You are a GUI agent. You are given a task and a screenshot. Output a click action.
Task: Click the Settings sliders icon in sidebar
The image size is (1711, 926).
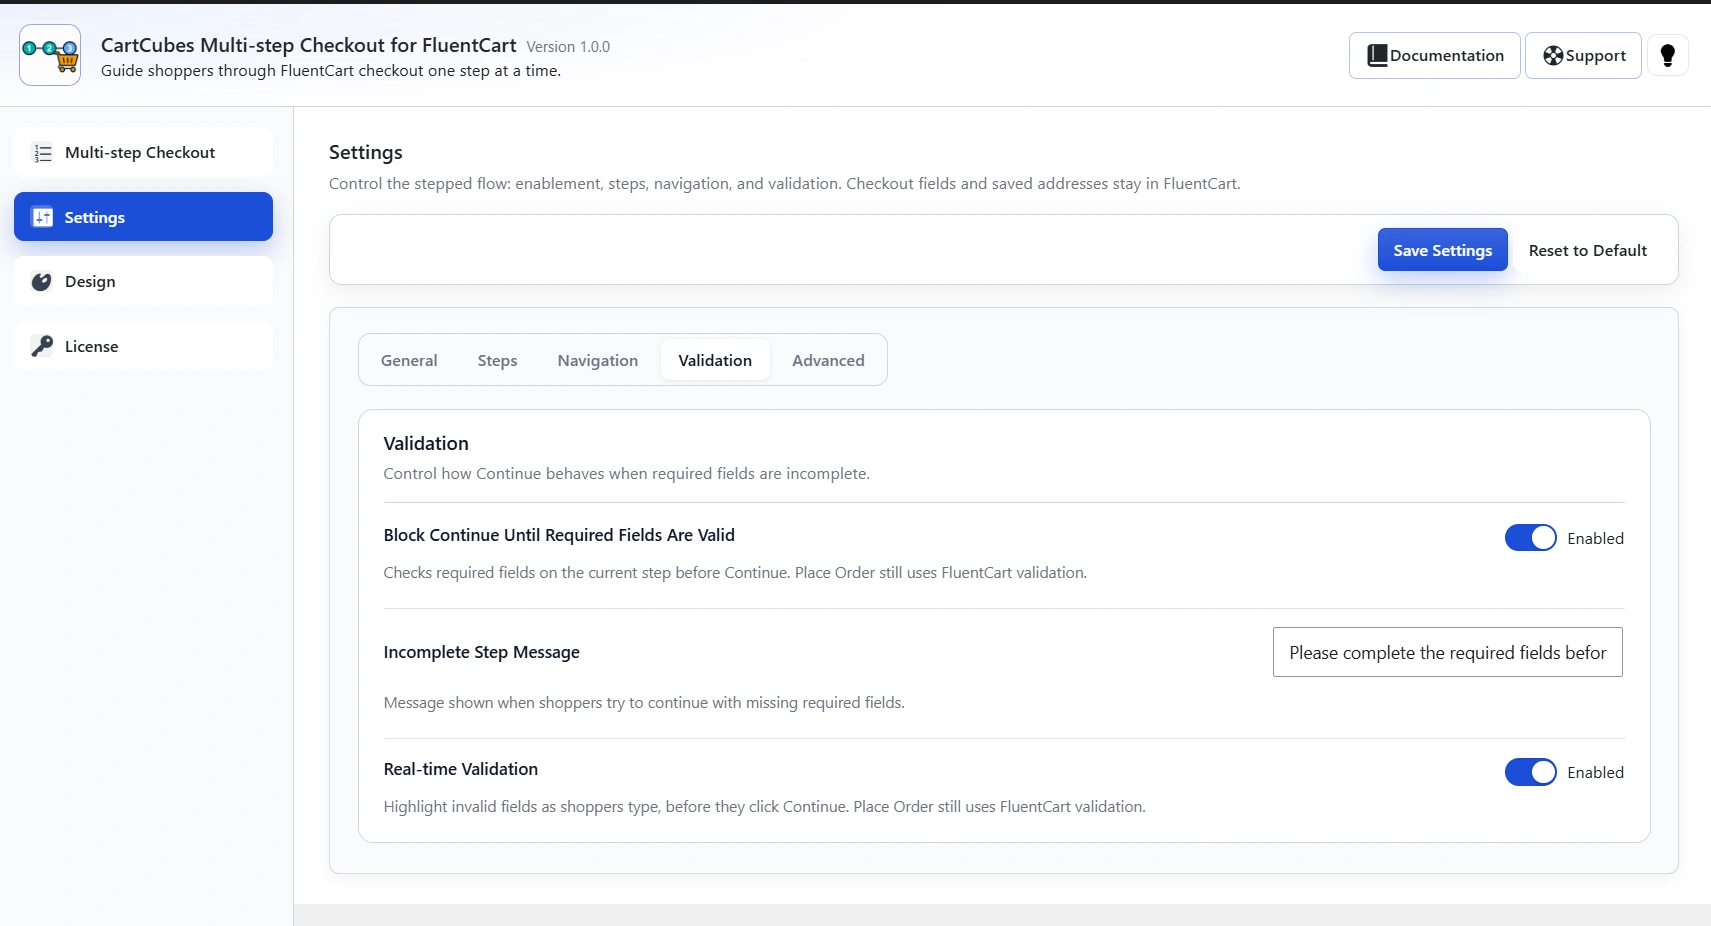[43, 217]
